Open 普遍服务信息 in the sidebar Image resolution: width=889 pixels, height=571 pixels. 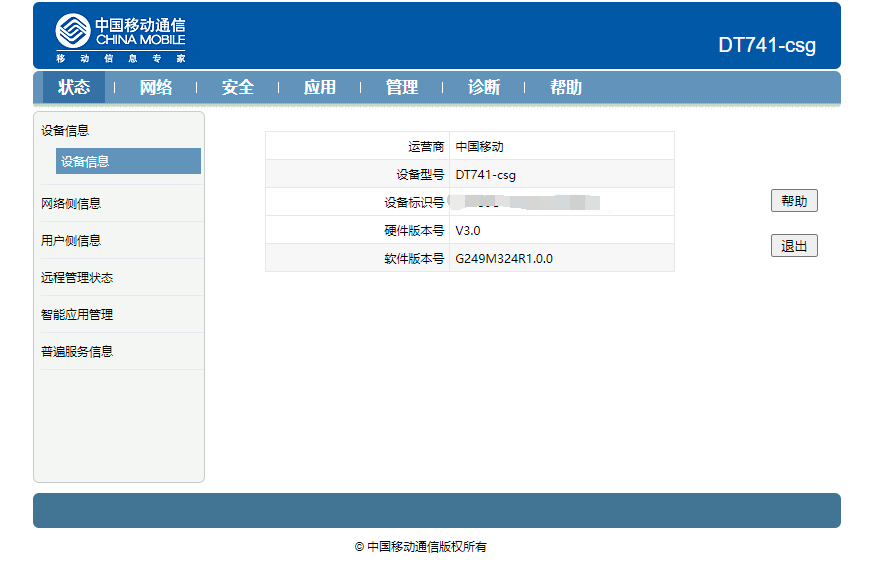(77, 352)
